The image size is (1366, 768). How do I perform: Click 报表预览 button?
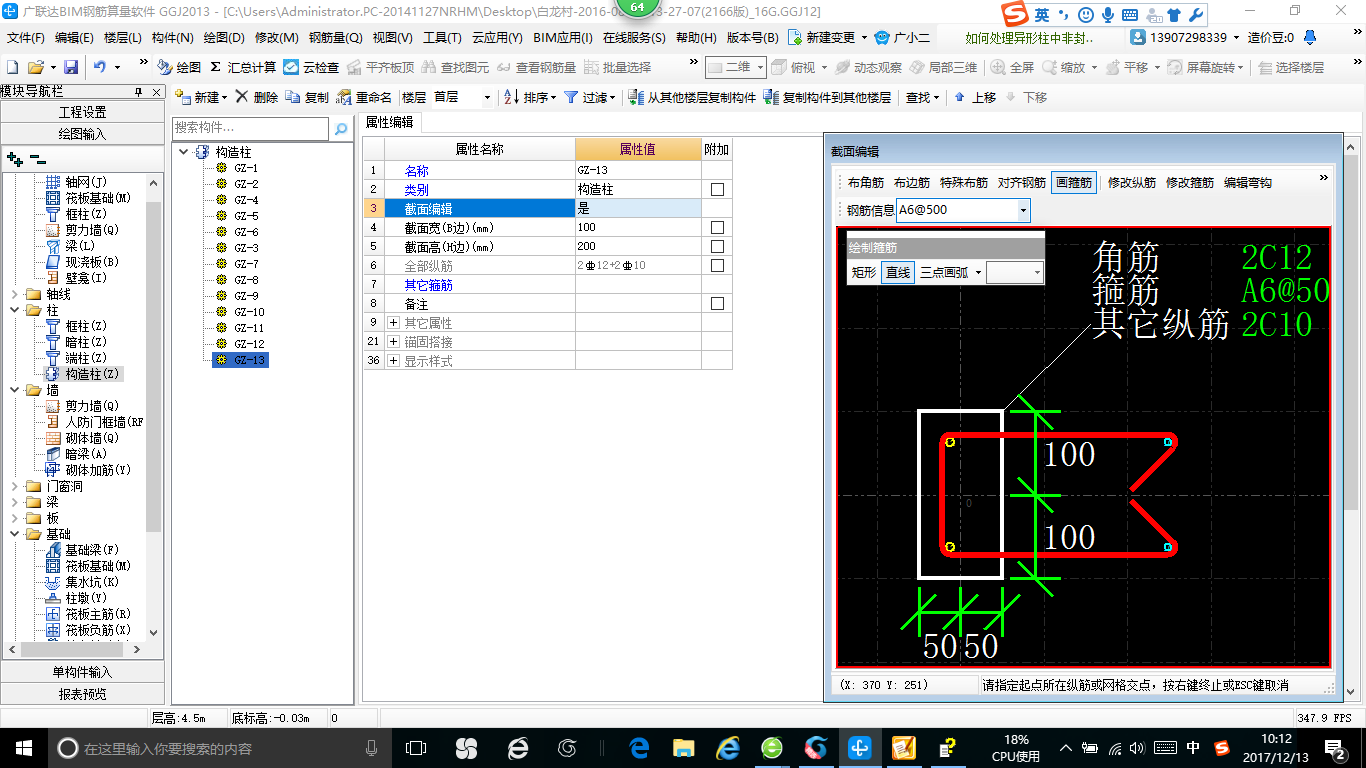82,693
